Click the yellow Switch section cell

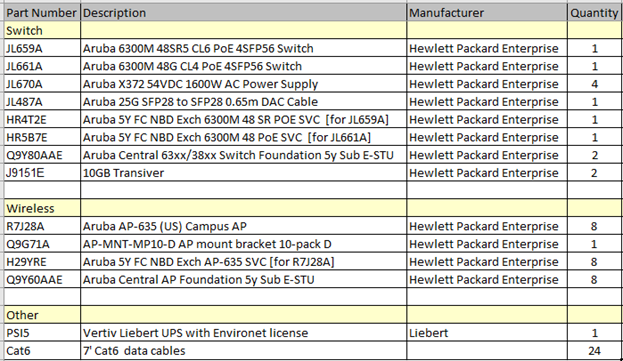click(x=42, y=30)
